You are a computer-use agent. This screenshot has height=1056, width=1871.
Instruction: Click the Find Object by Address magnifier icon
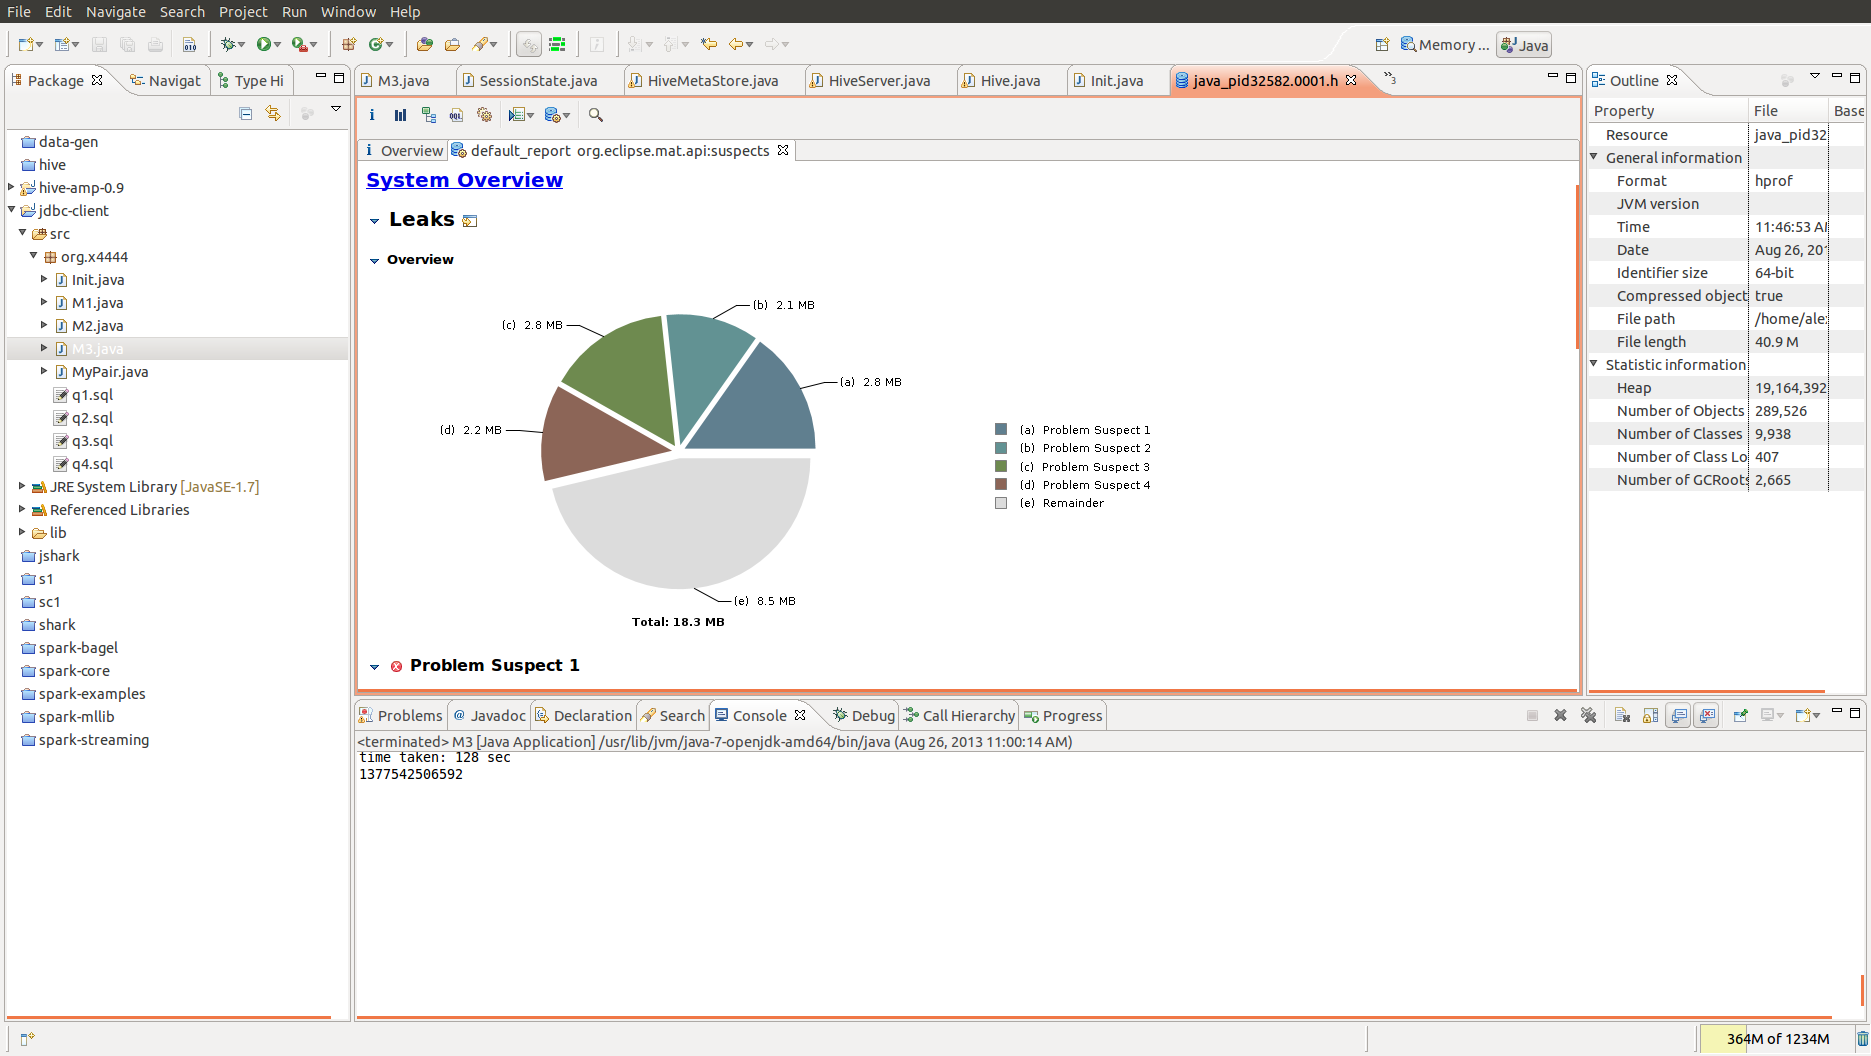[x=596, y=115]
